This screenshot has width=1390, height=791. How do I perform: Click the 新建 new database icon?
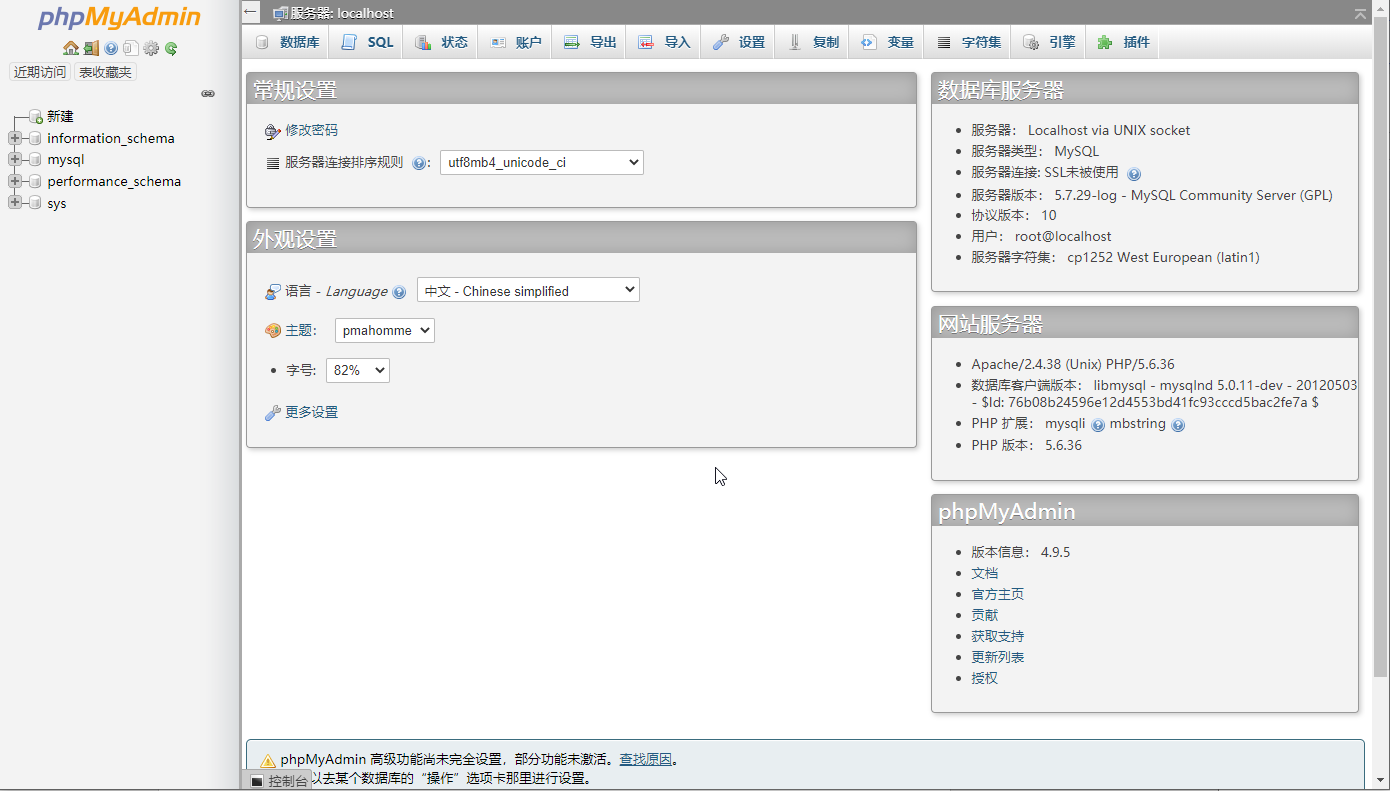pyautogui.click(x=36, y=117)
